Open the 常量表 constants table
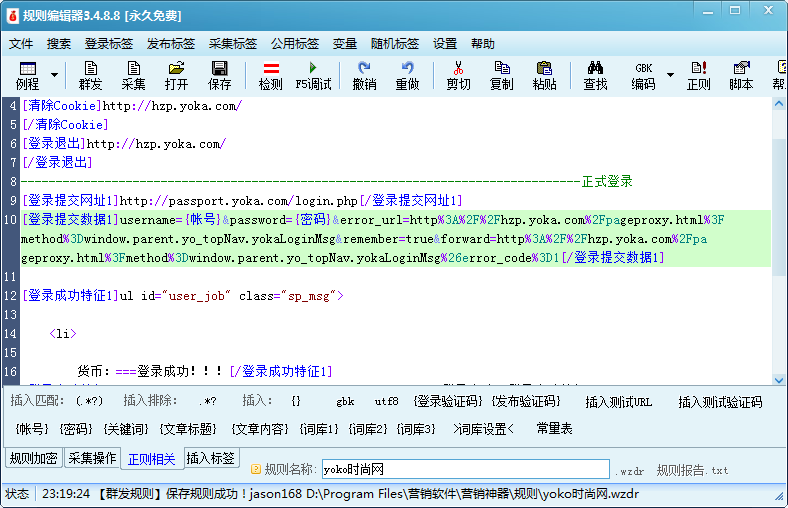Image resolution: width=788 pixels, height=508 pixels. click(x=554, y=429)
